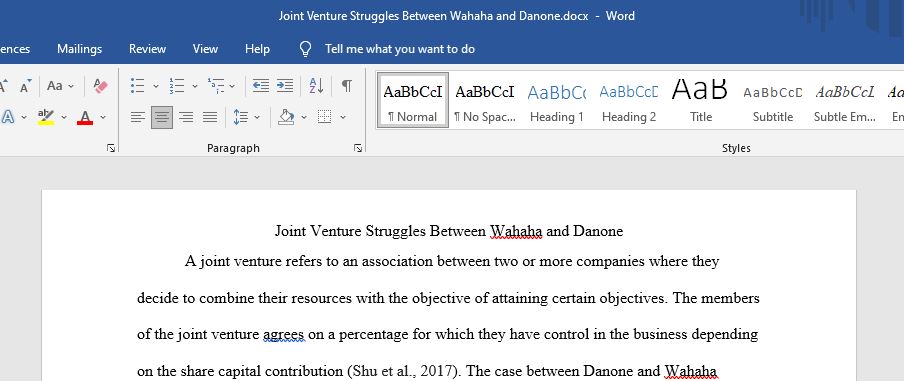
Task: Open shading color dropdown arrow
Action: 304,118
